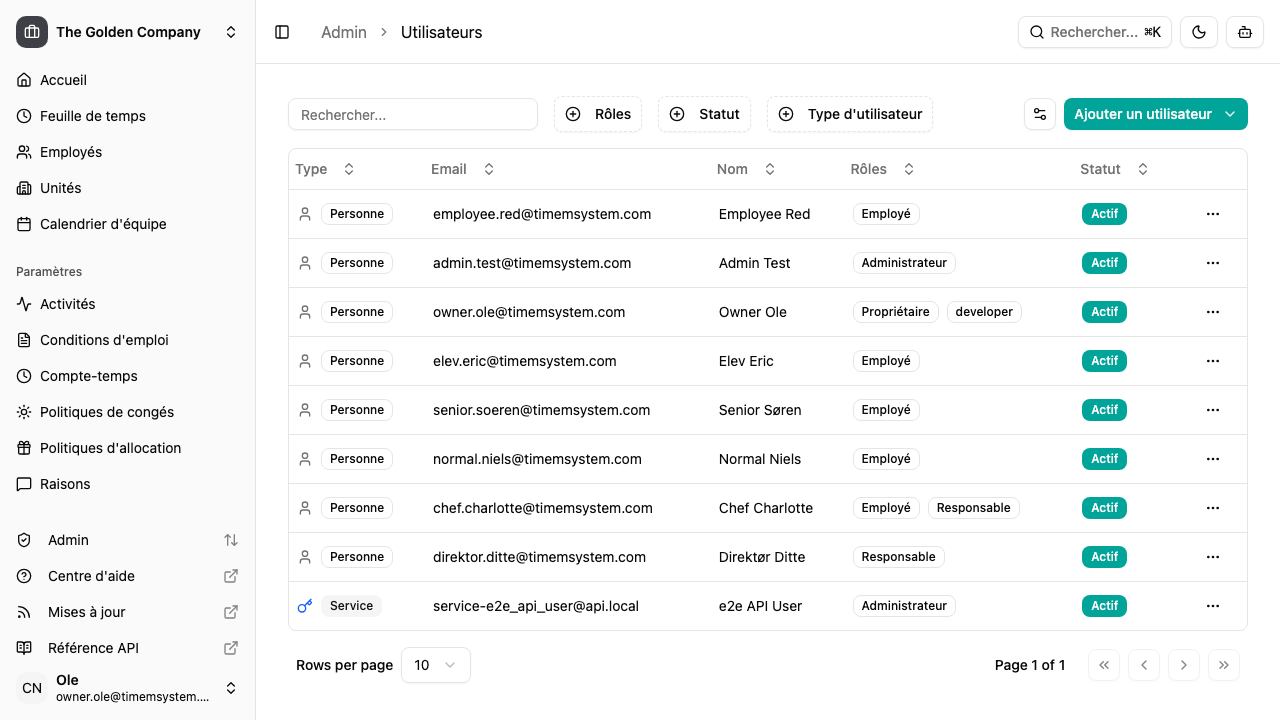1280x720 pixels.
Task: Open Calendrier d'équipe from the sidebar
Action: click(103, 224)
